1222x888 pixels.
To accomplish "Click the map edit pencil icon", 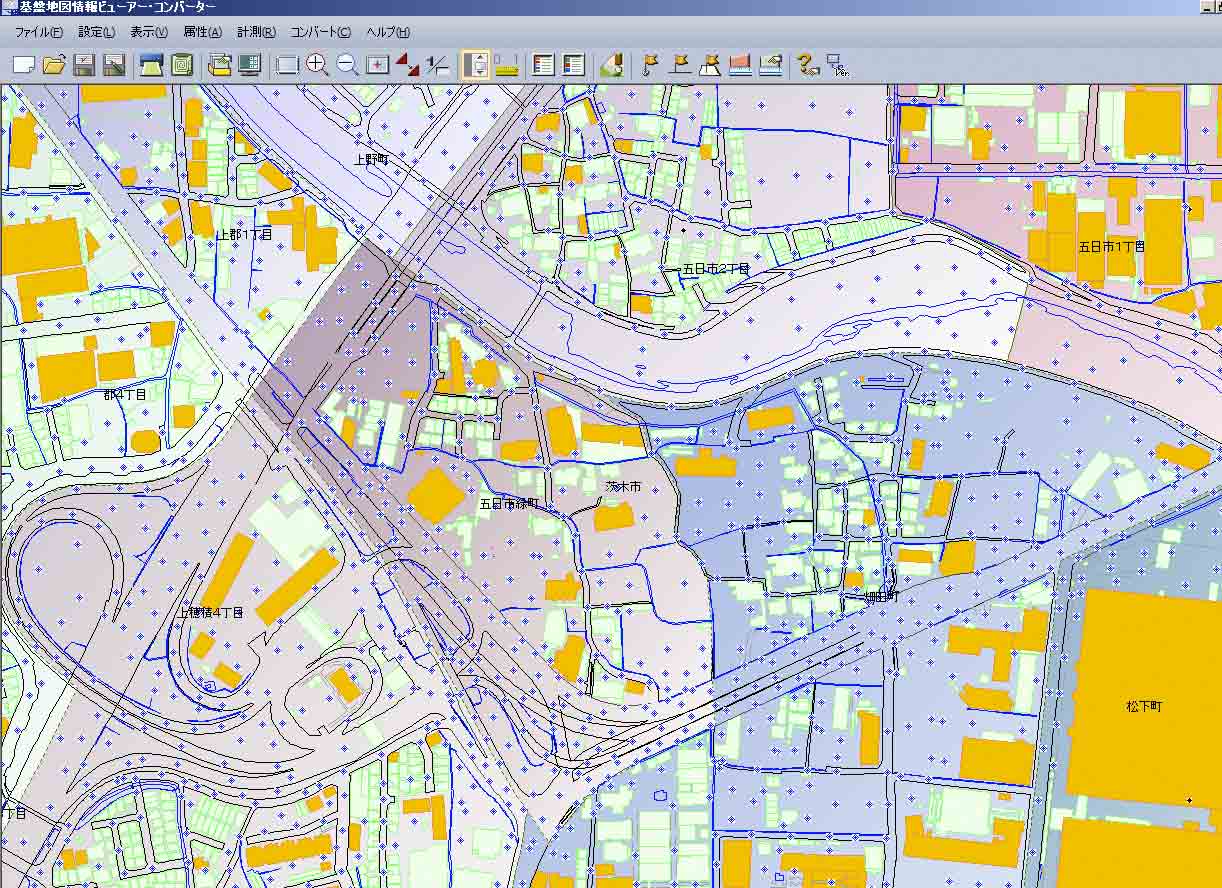I will pos(769,65).
